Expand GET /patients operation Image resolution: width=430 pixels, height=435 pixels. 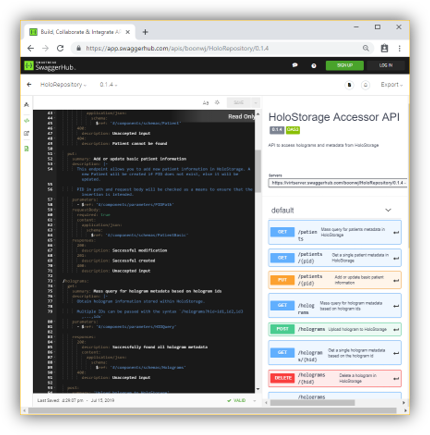point(335,232)
